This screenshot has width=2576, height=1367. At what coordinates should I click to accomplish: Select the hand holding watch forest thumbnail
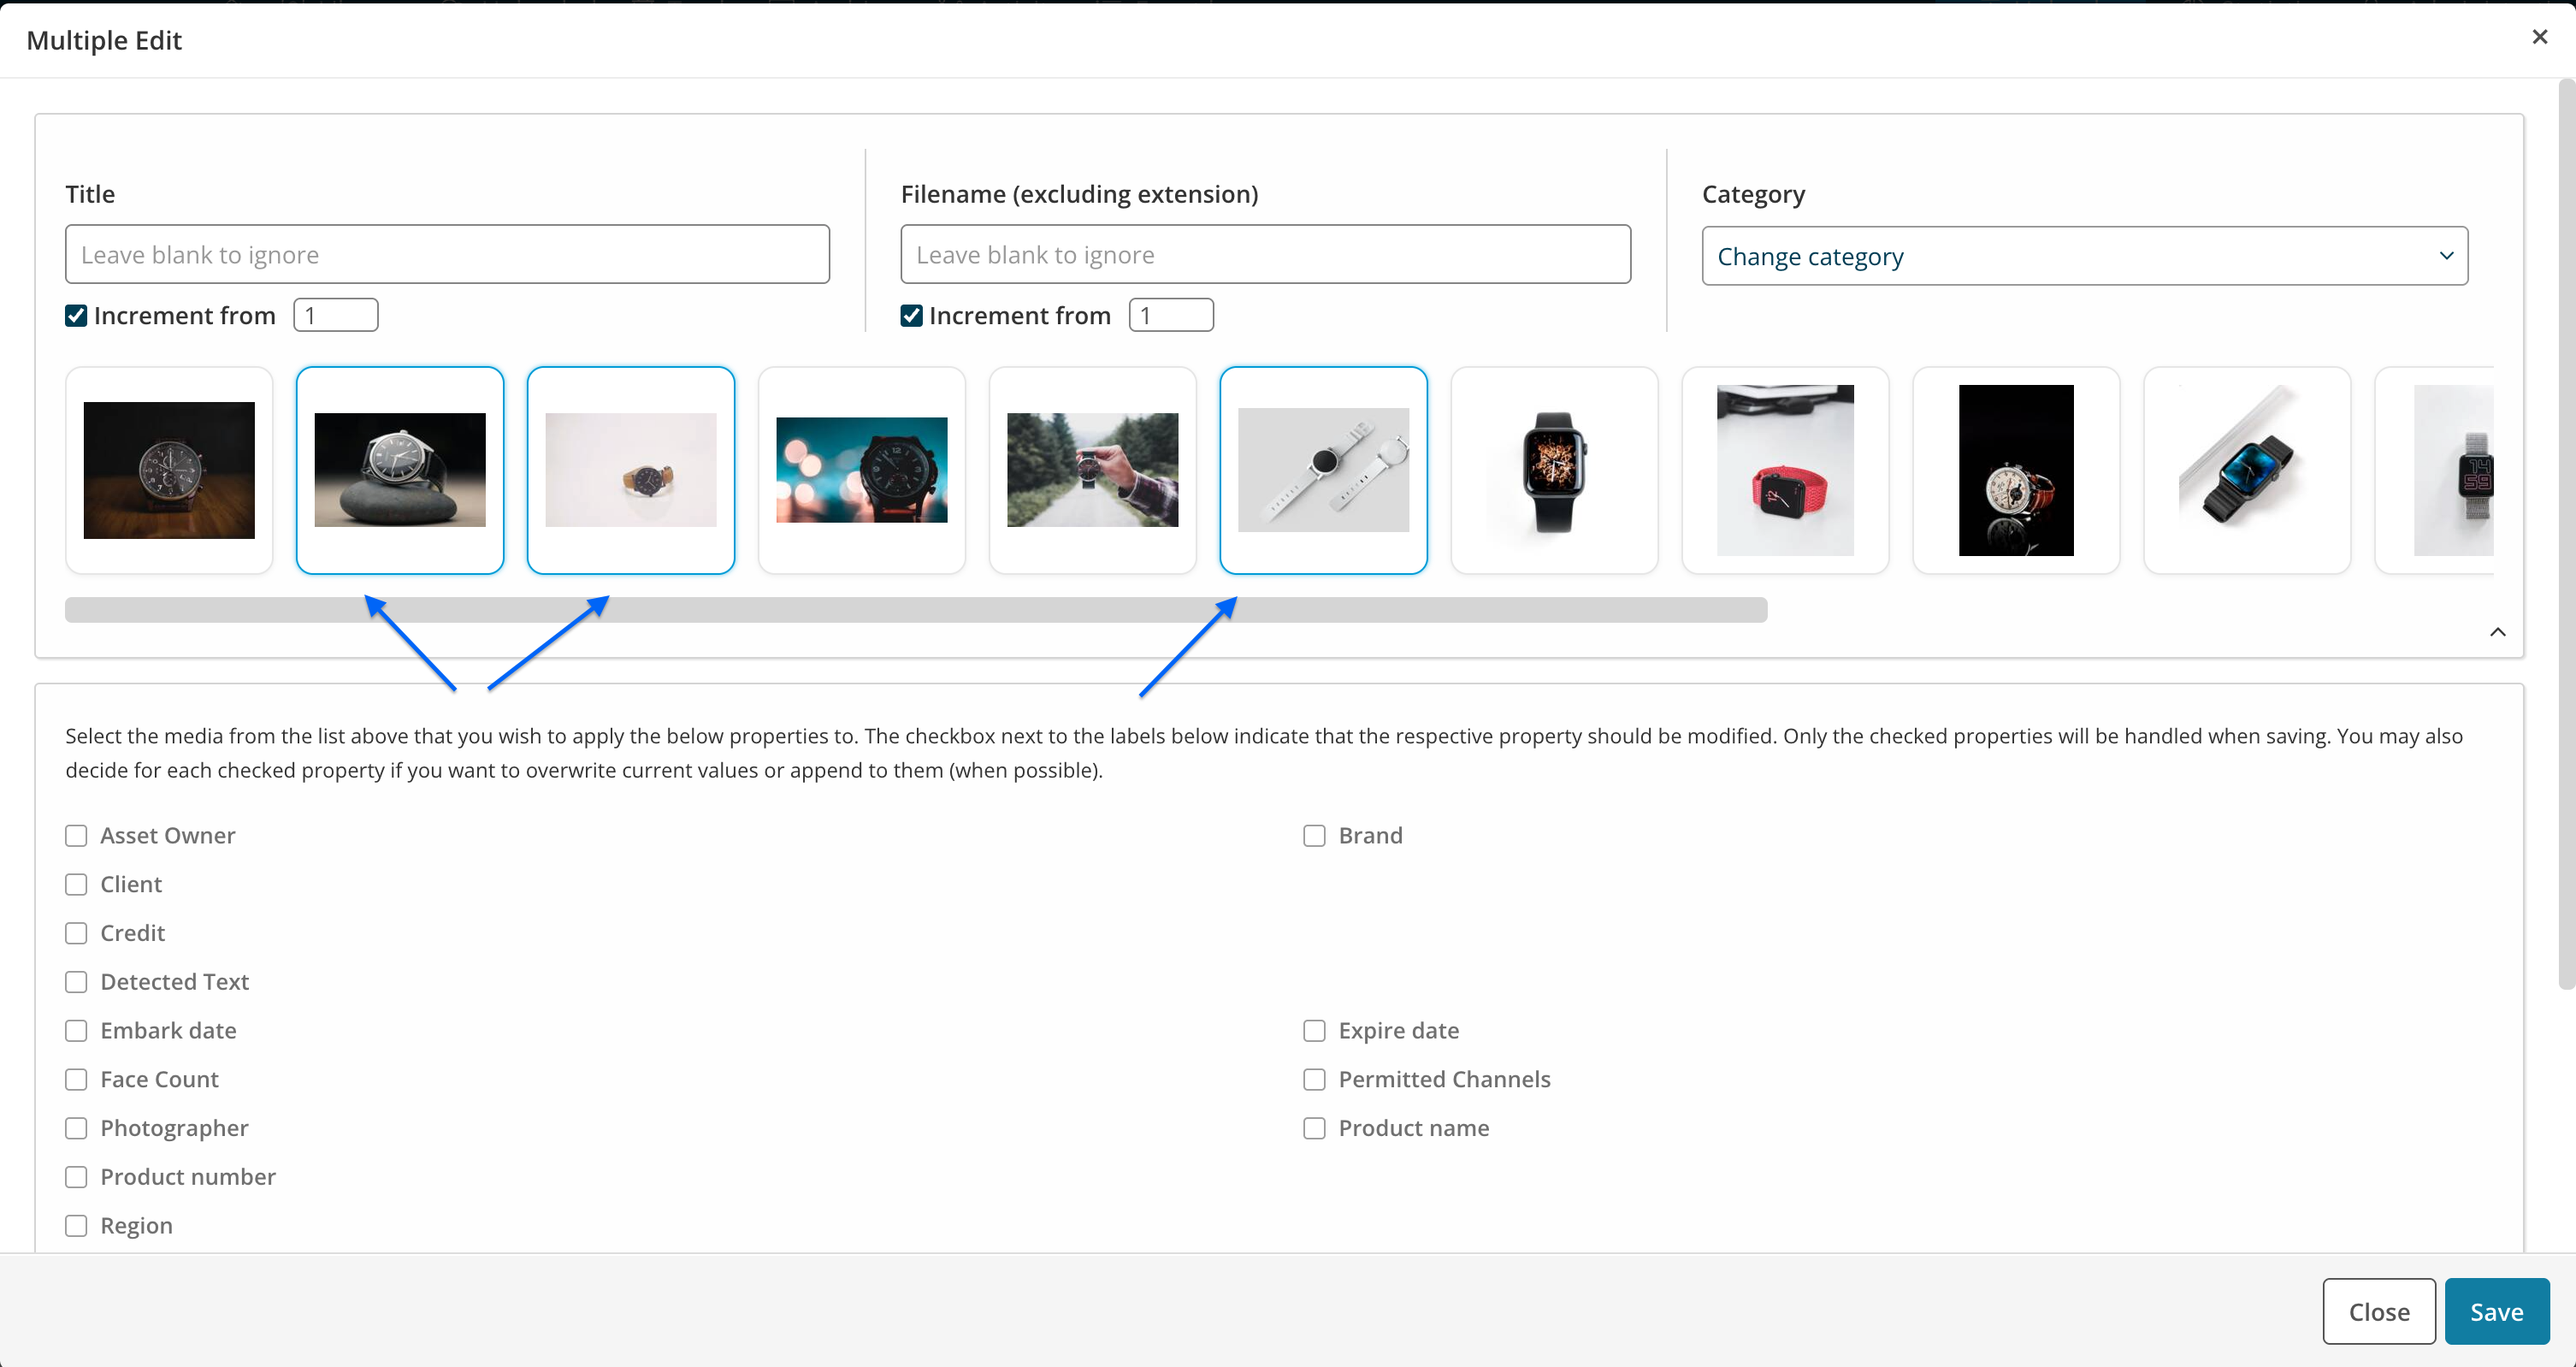(1093, 470)
